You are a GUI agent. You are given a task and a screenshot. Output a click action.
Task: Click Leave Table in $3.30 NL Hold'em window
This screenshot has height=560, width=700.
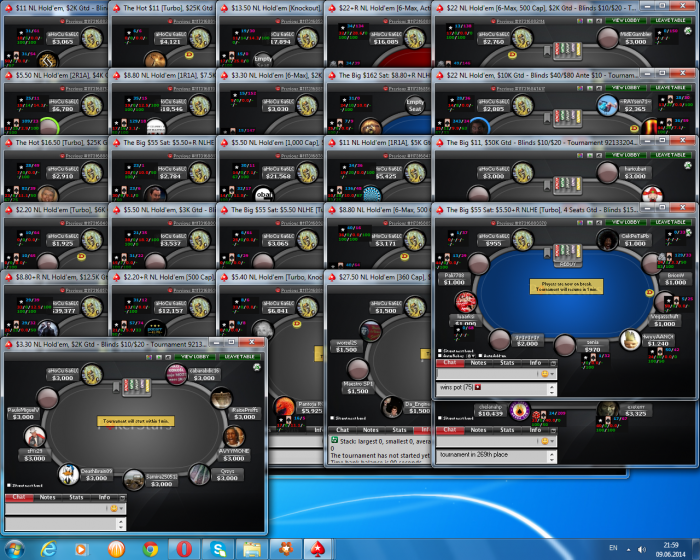tap(239, 357)
